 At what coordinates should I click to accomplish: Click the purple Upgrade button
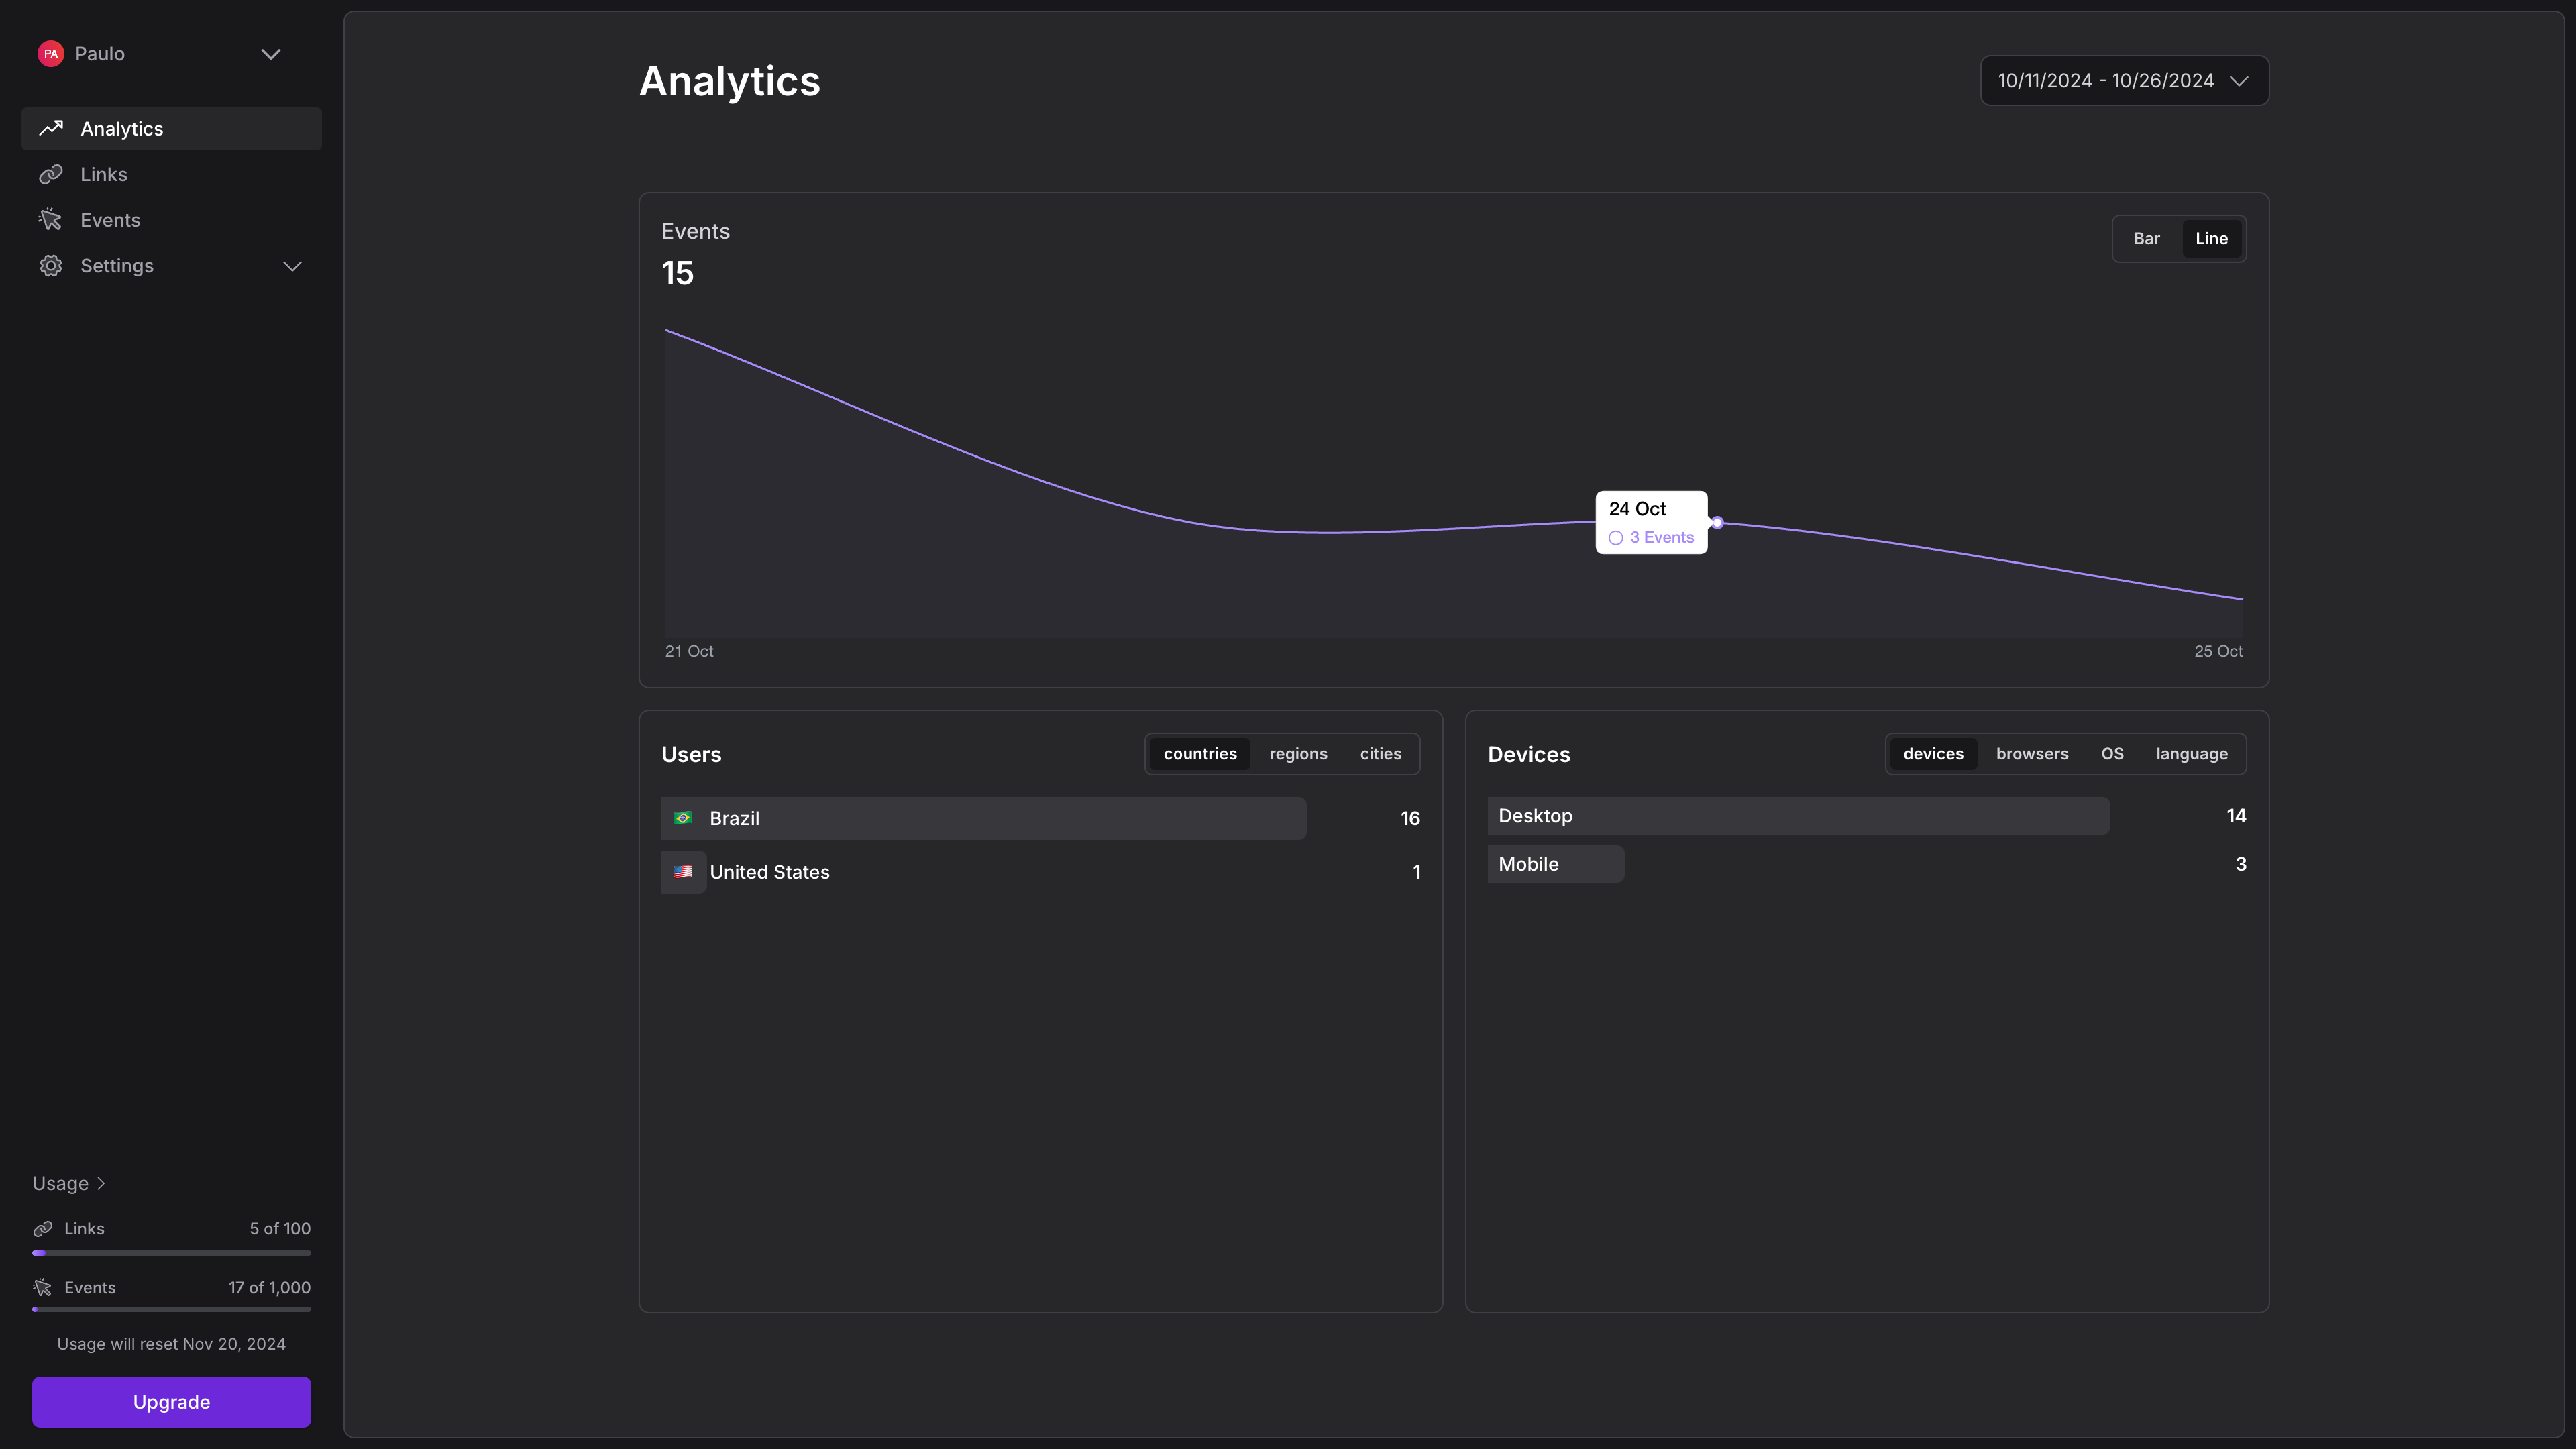(x=171, y=1402)
